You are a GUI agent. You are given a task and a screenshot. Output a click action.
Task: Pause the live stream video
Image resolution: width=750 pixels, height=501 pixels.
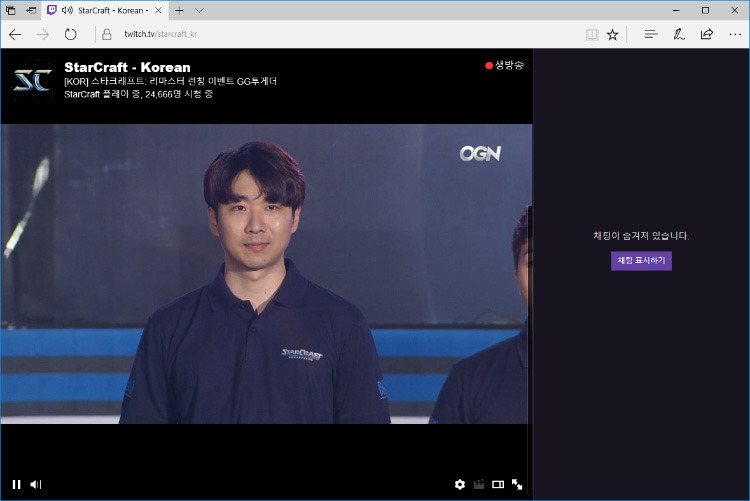tap(16, 484)
